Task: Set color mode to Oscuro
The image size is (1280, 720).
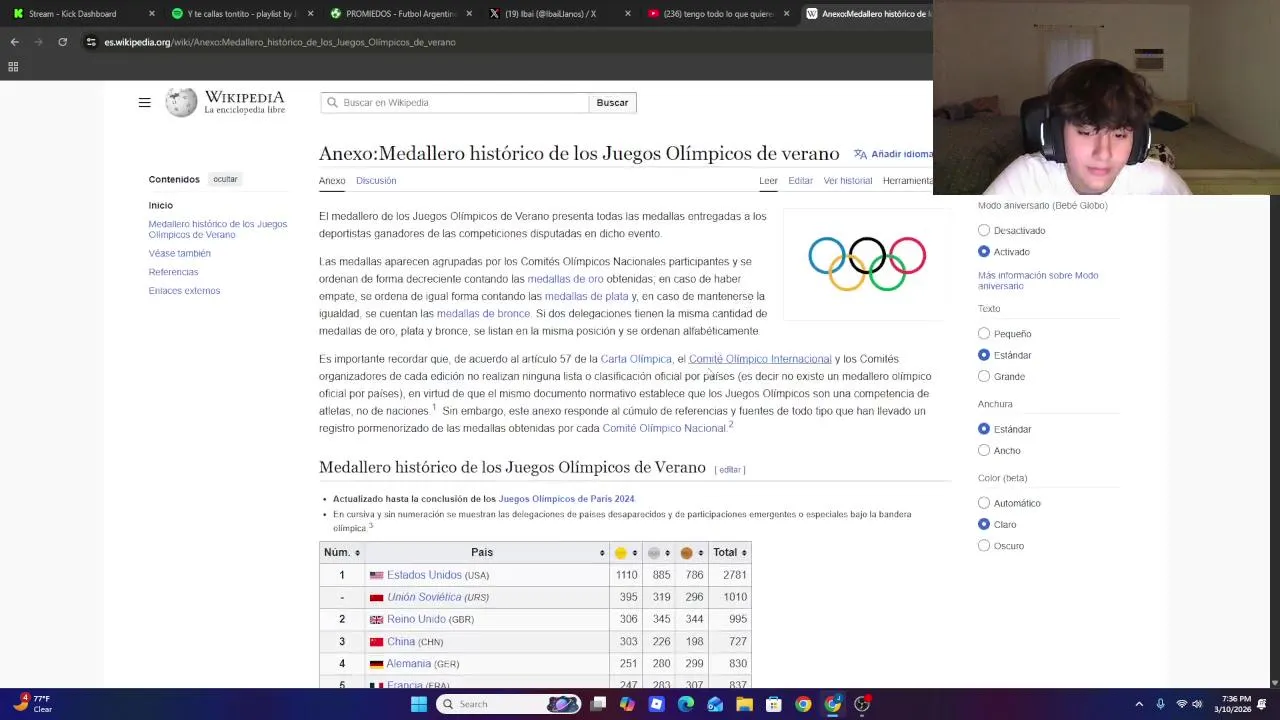Action: [984, 546]
